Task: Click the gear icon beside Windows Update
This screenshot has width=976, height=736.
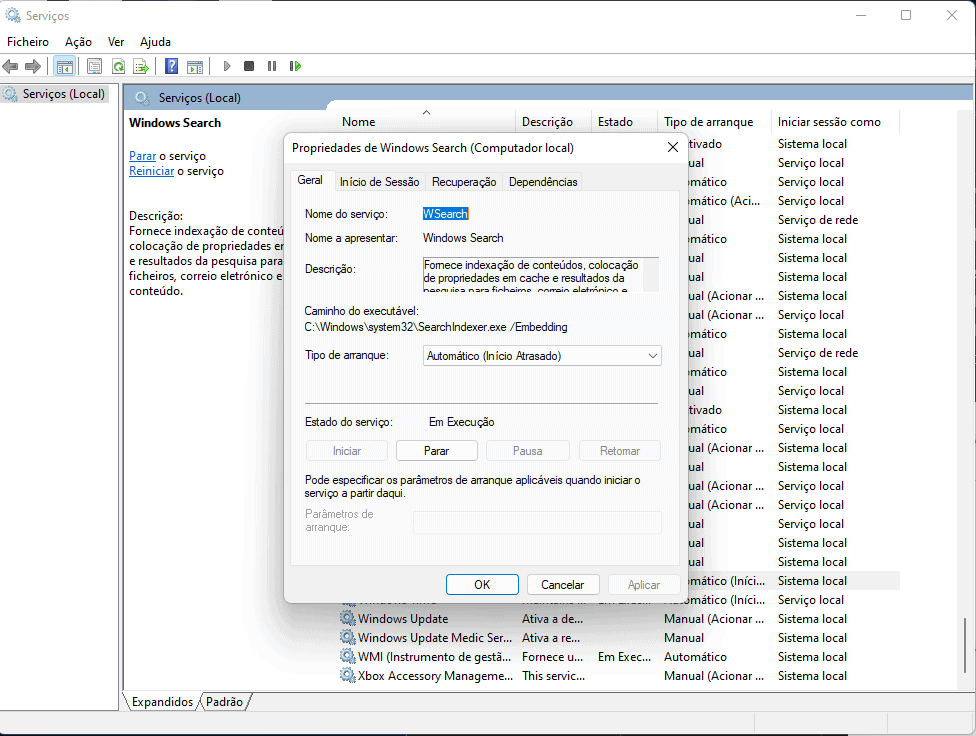Action: coord(347,618)
